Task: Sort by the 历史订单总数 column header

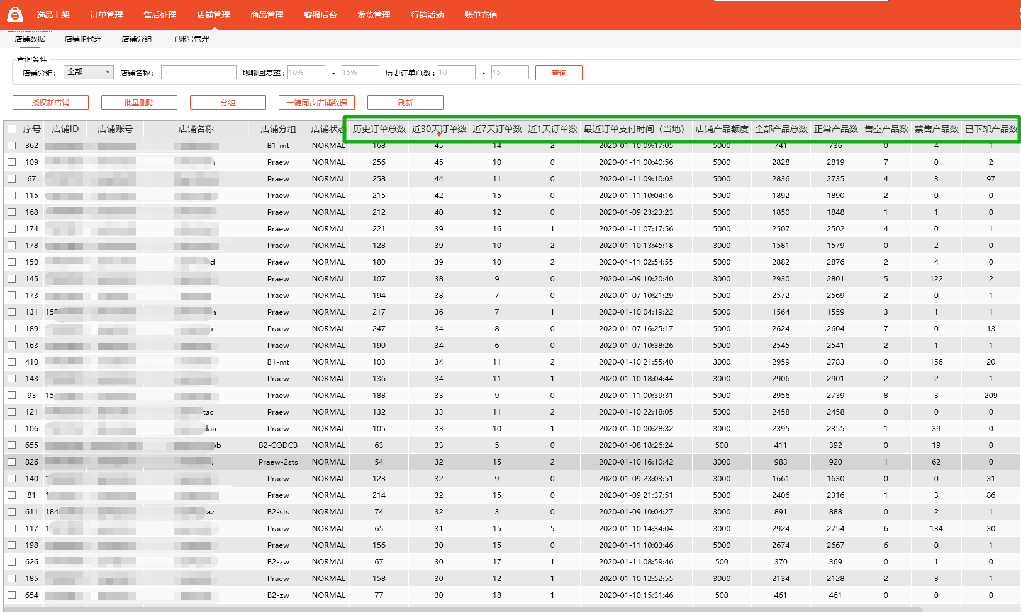Action: (378, 129)
